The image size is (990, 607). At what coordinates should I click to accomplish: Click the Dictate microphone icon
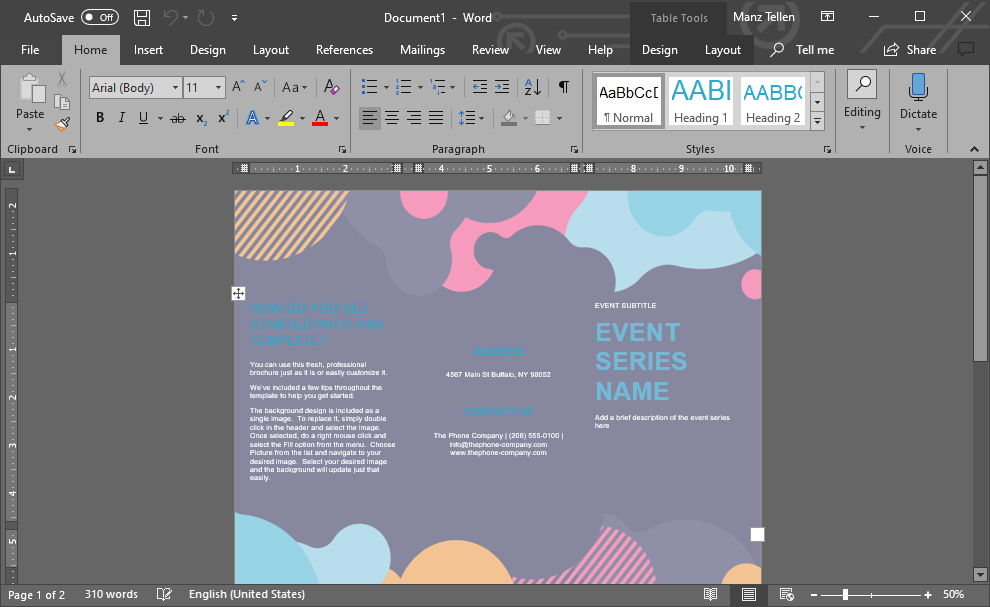coord(917,89)
